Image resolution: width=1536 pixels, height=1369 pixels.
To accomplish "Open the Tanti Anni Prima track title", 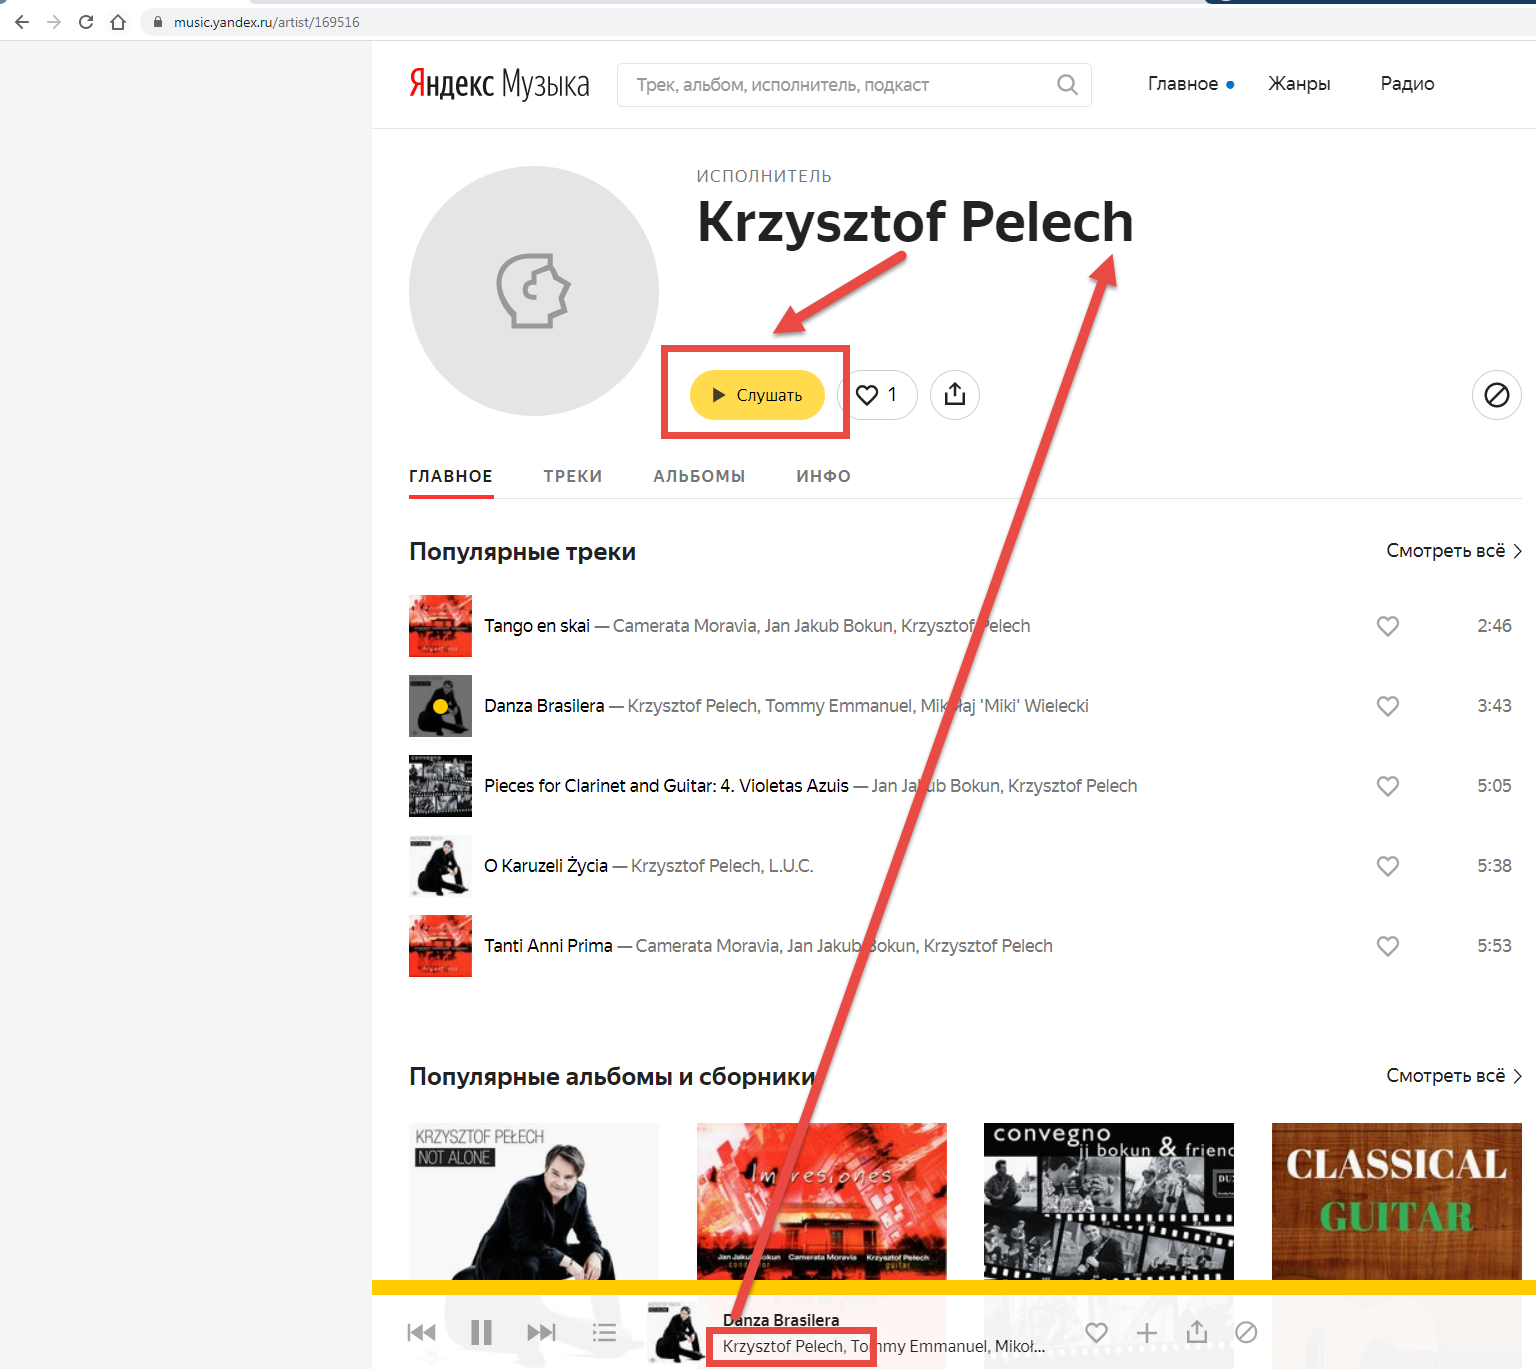I will coord(548,946).
